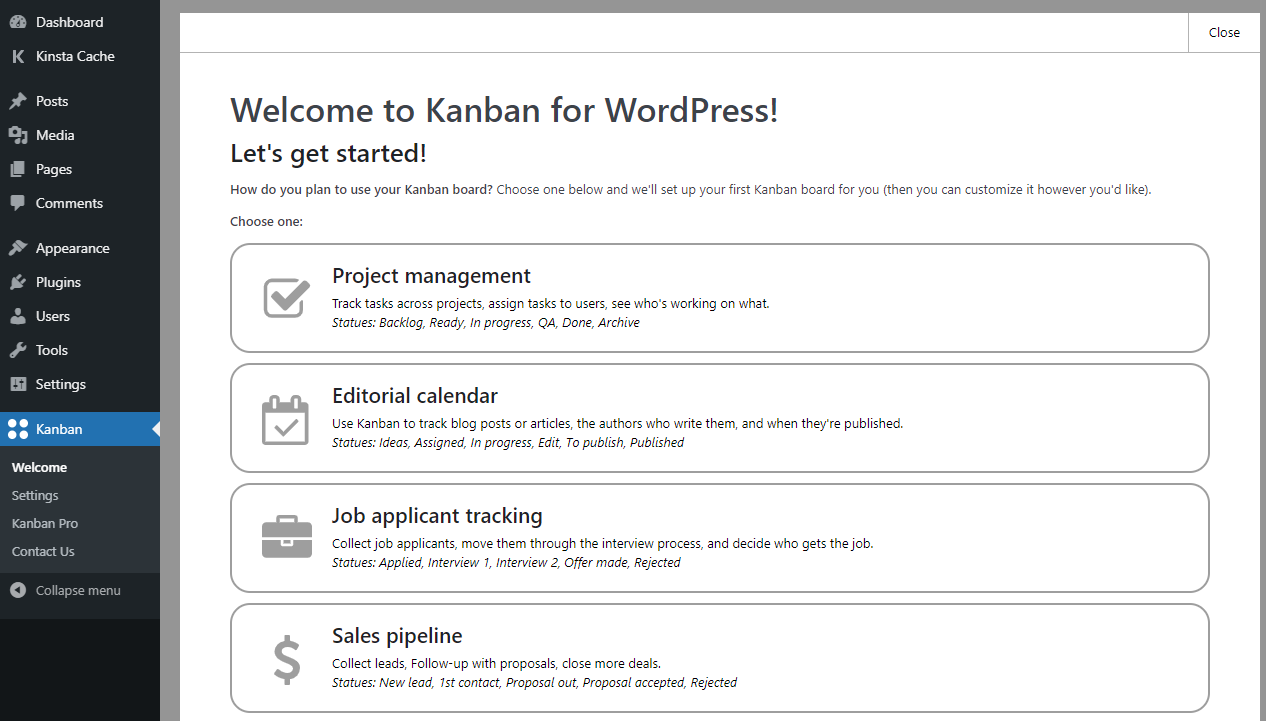Open the Tools menu item
Screen dimensions: 1266x721
point(80,350)
